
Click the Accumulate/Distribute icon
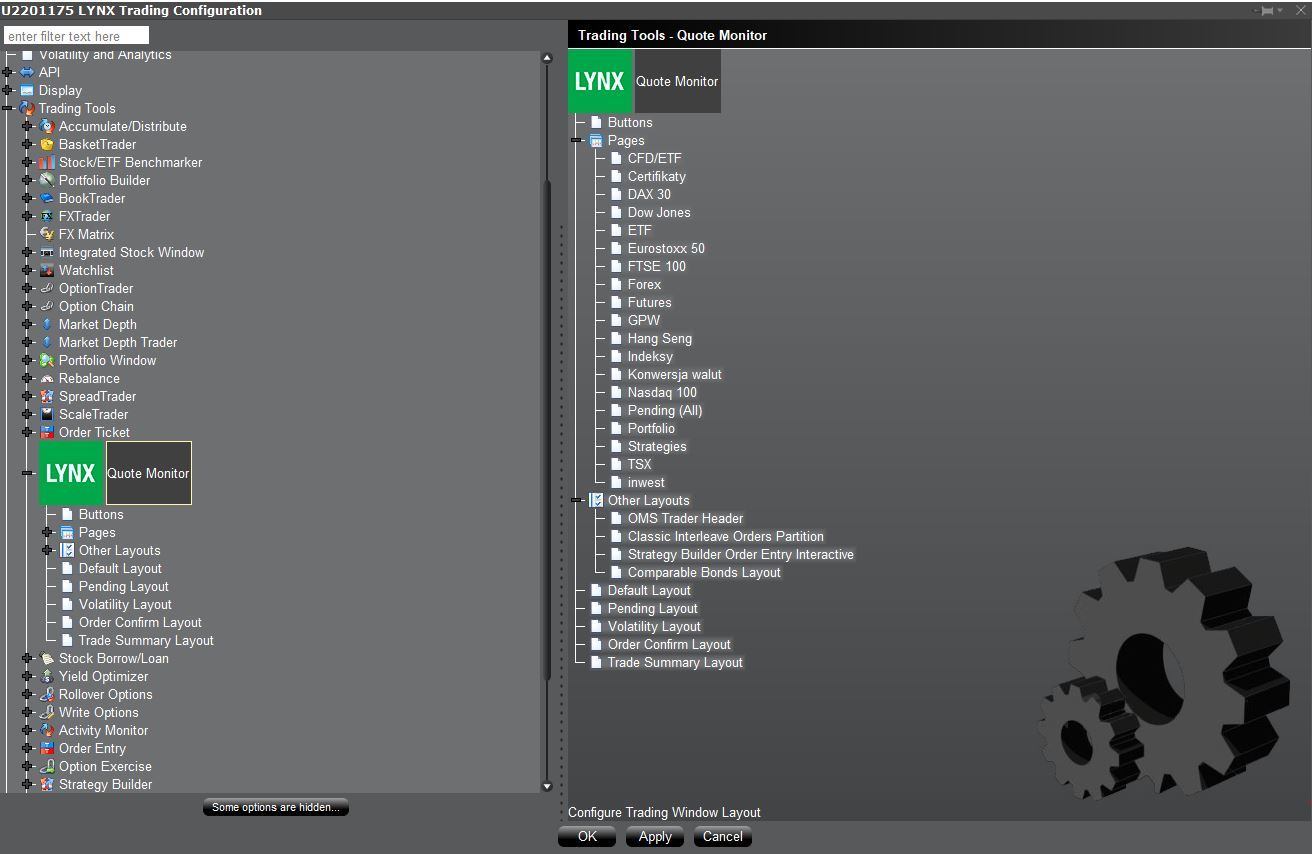point(46,126)
